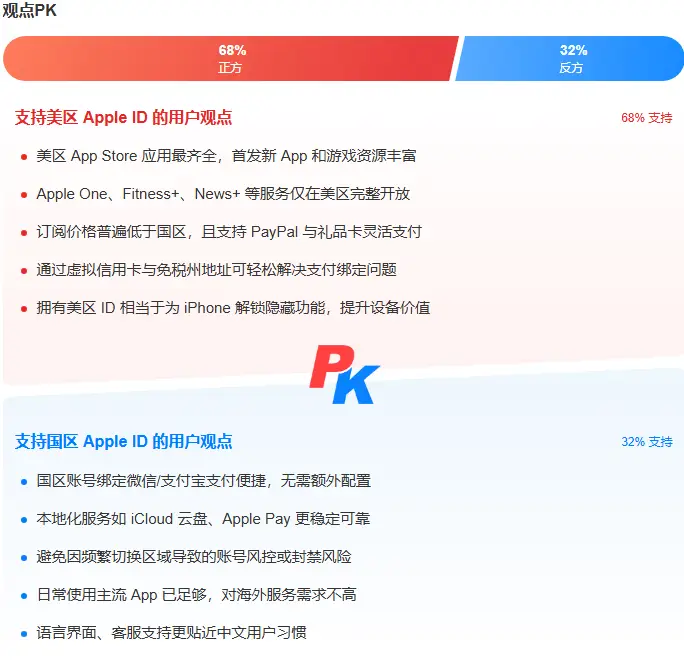
Task: Click the red 68% 正方 vote bar
Action: pos(230,58)
